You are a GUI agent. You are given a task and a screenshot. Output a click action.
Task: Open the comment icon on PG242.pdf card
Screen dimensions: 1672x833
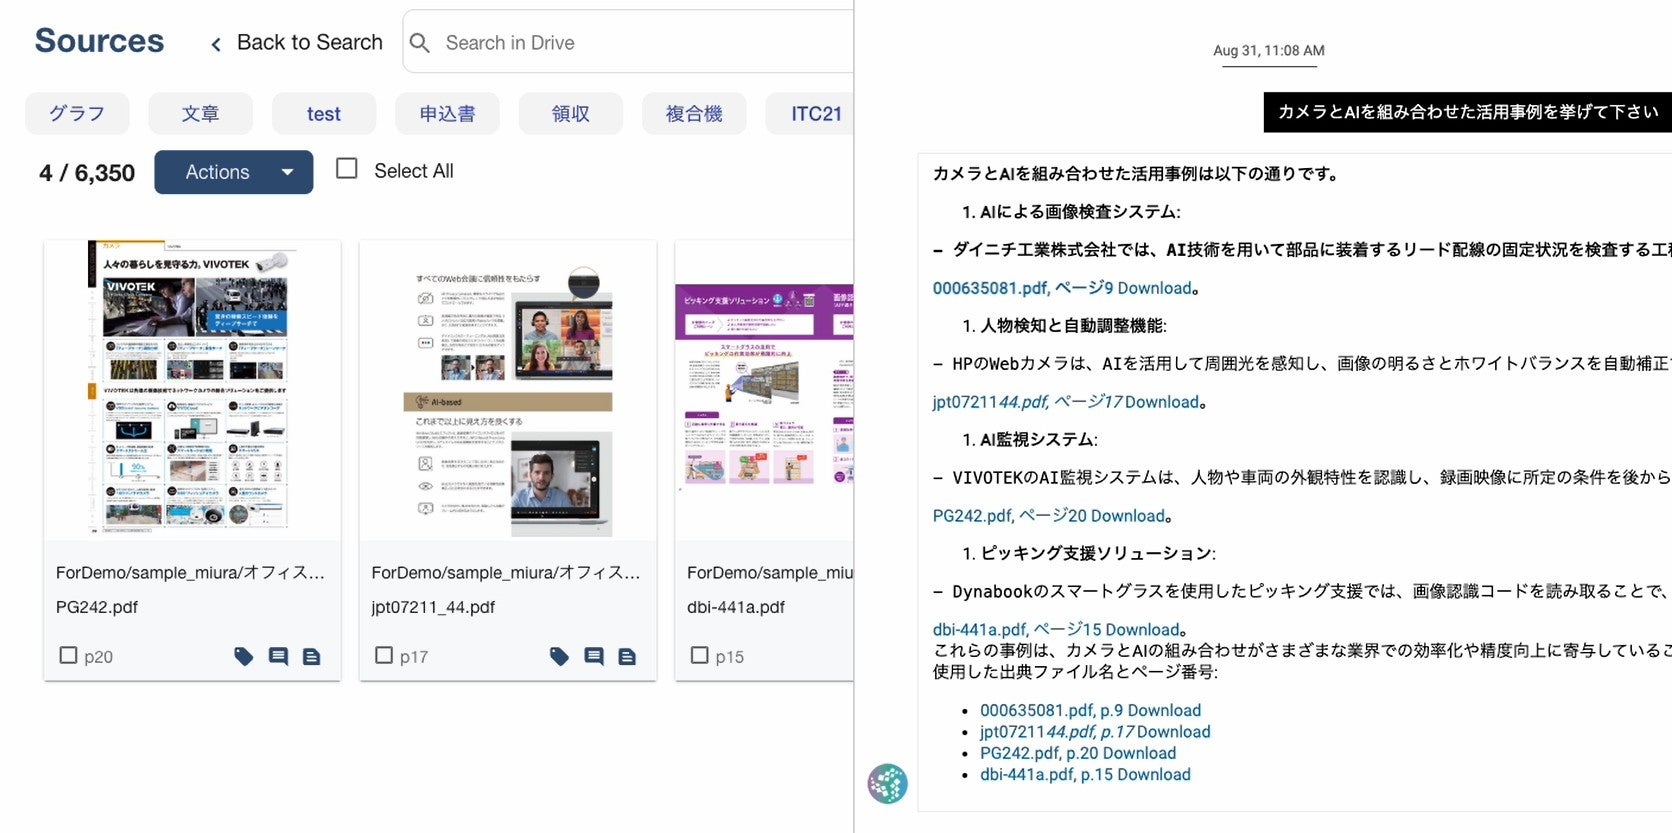pyautogui.click(x=278, y=656)
